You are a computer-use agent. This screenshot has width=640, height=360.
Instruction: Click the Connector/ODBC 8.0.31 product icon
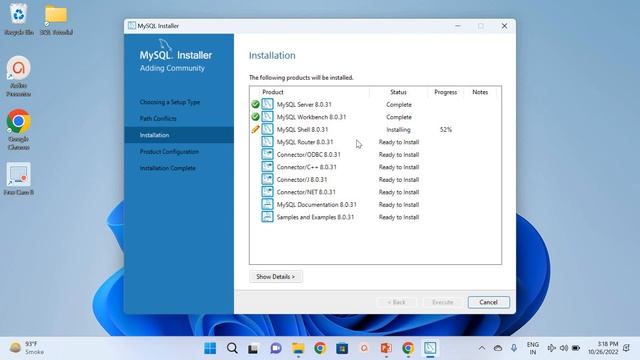[x=267, y=154]
